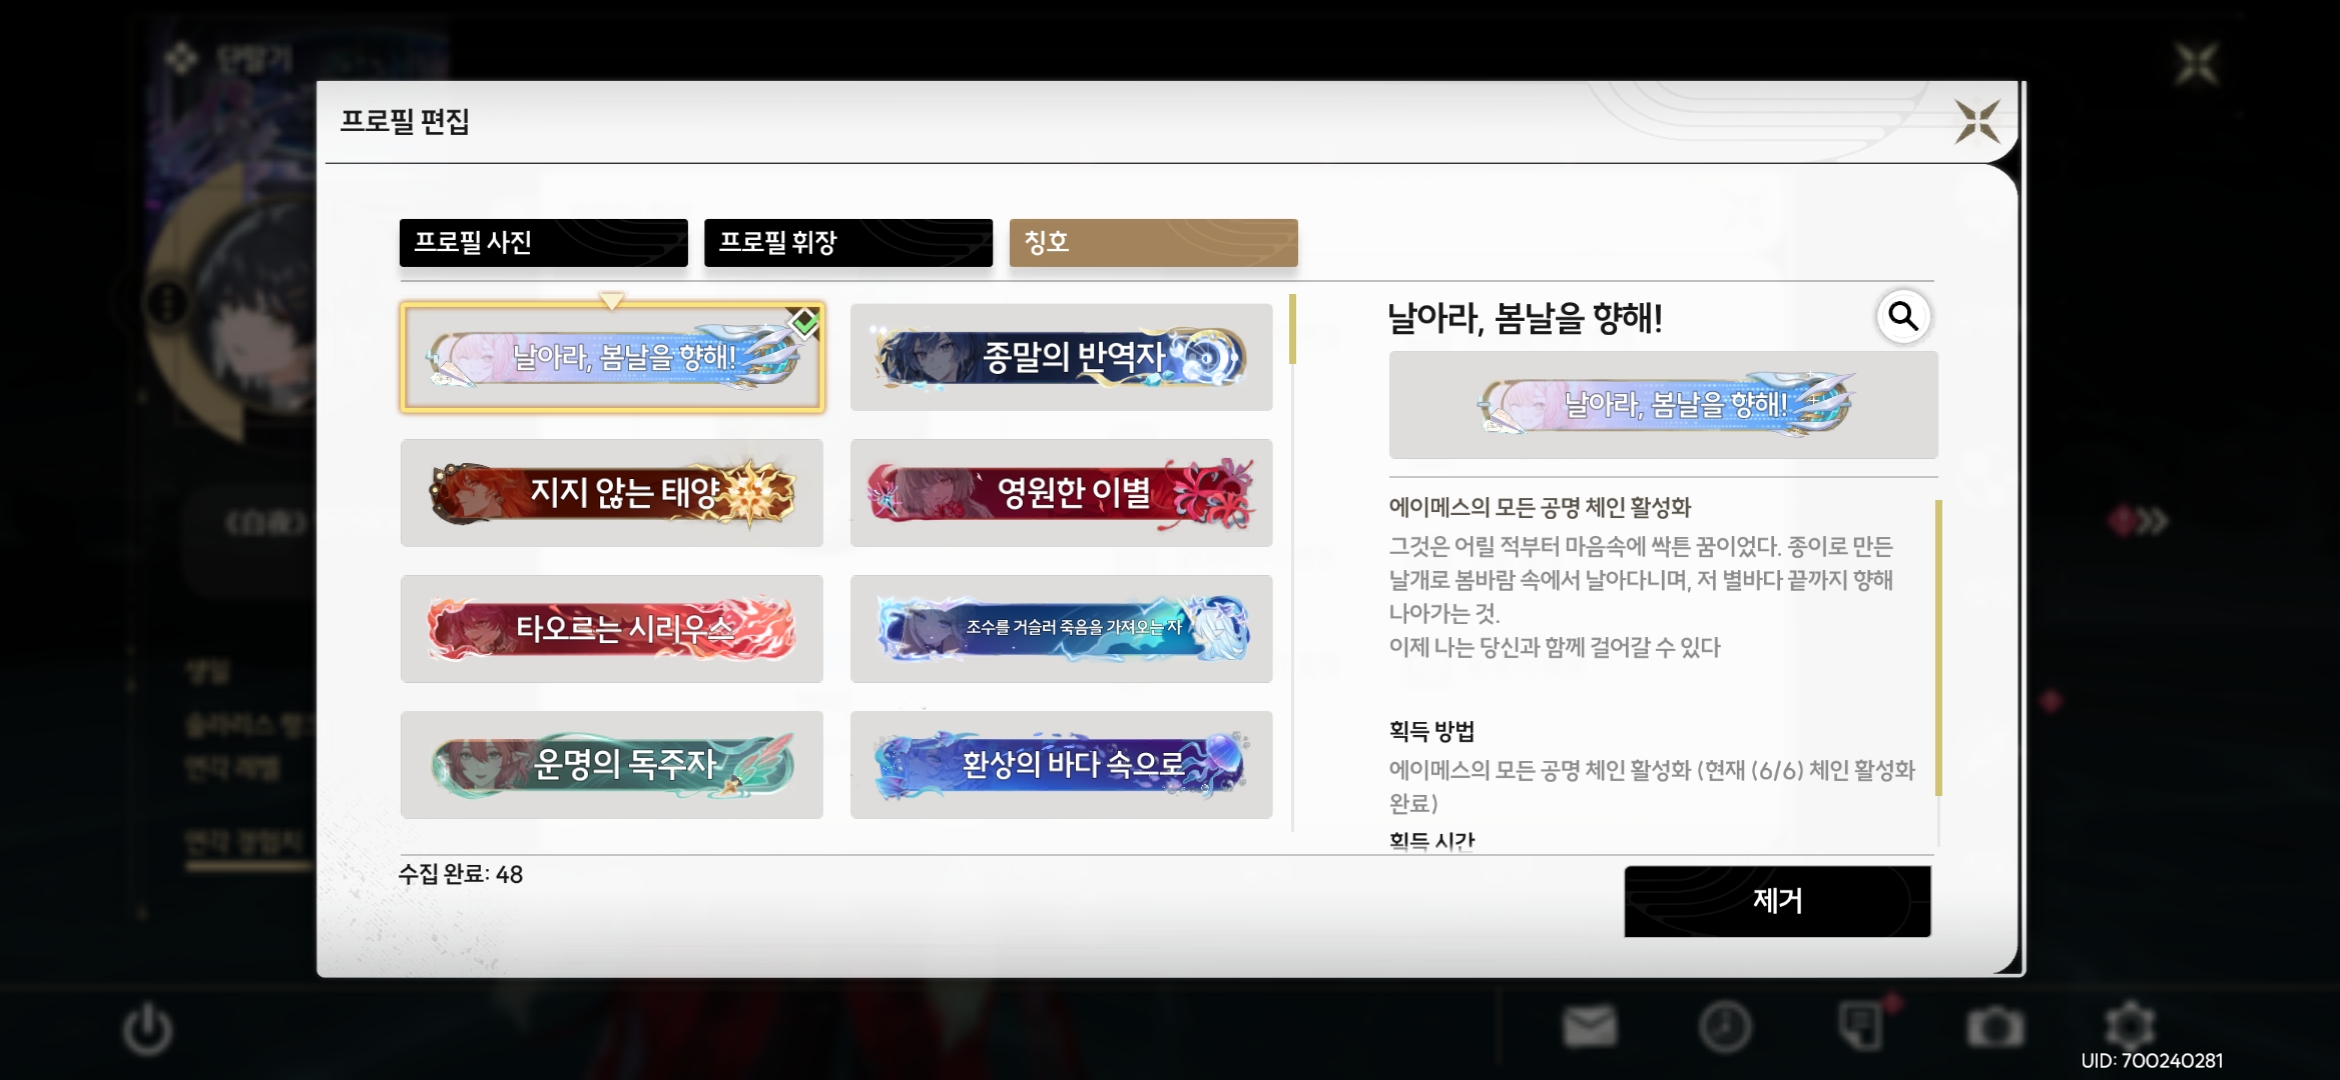This screenshot has width=2340, height=1080.
Task: Close the profile edit dialog
Action: click(x=1977, y=122)
